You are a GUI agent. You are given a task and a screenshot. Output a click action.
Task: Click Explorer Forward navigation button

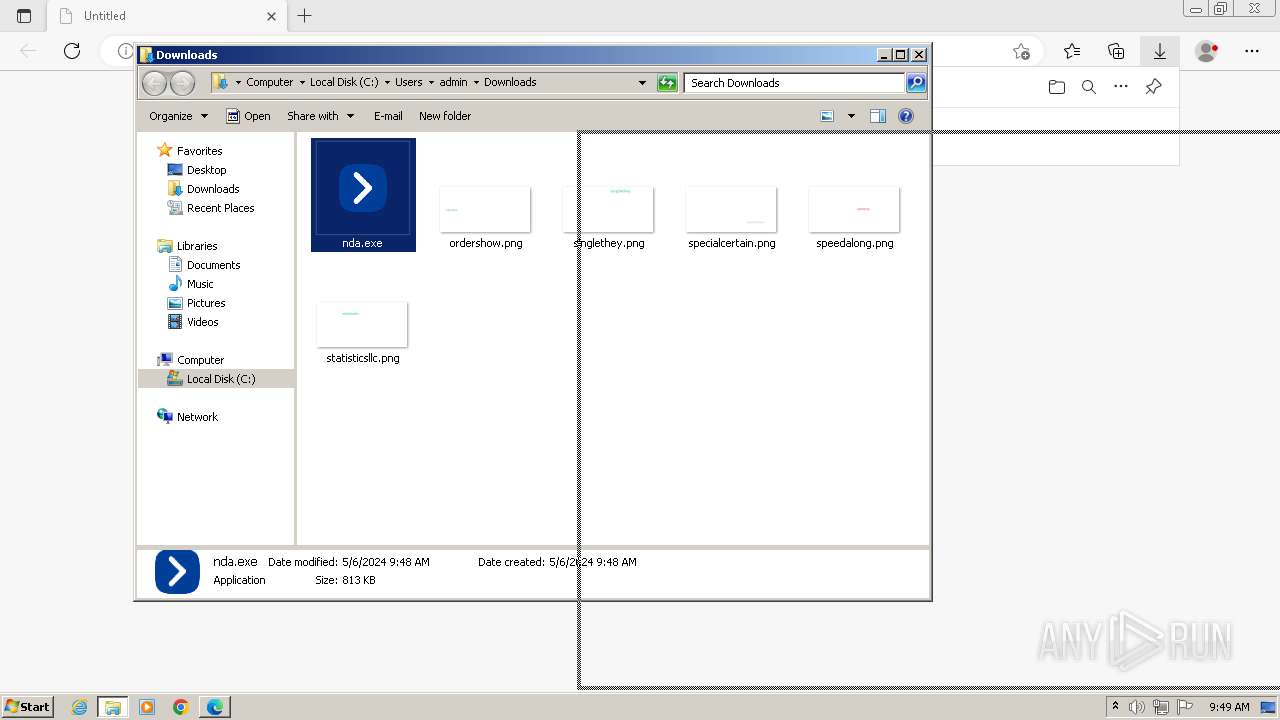(x=182, y=83)
